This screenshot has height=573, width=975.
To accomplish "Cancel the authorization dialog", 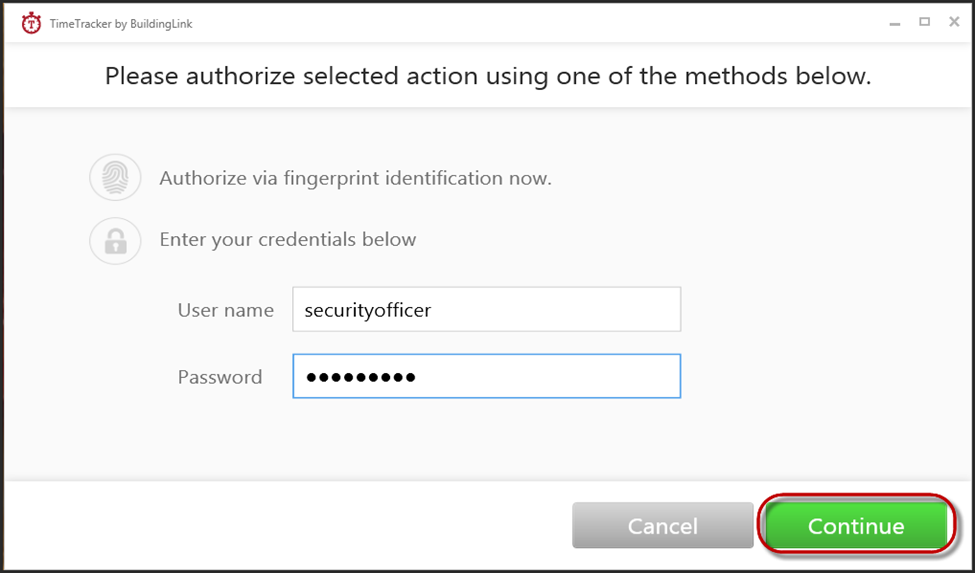I will pyautogui.click(x=662, y=526).
